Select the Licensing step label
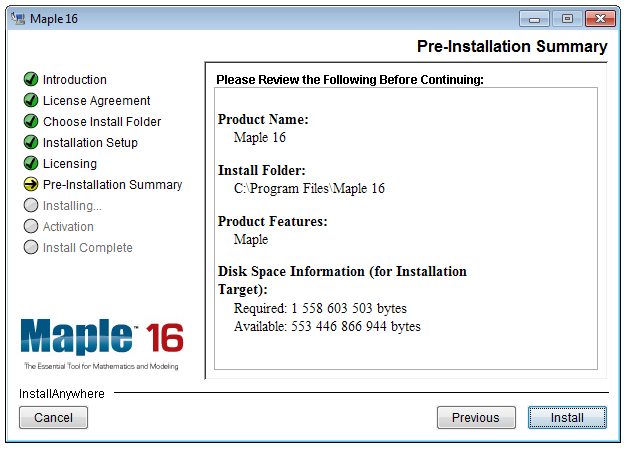This screenshot has width=630, height=450. tap(70, 164)
